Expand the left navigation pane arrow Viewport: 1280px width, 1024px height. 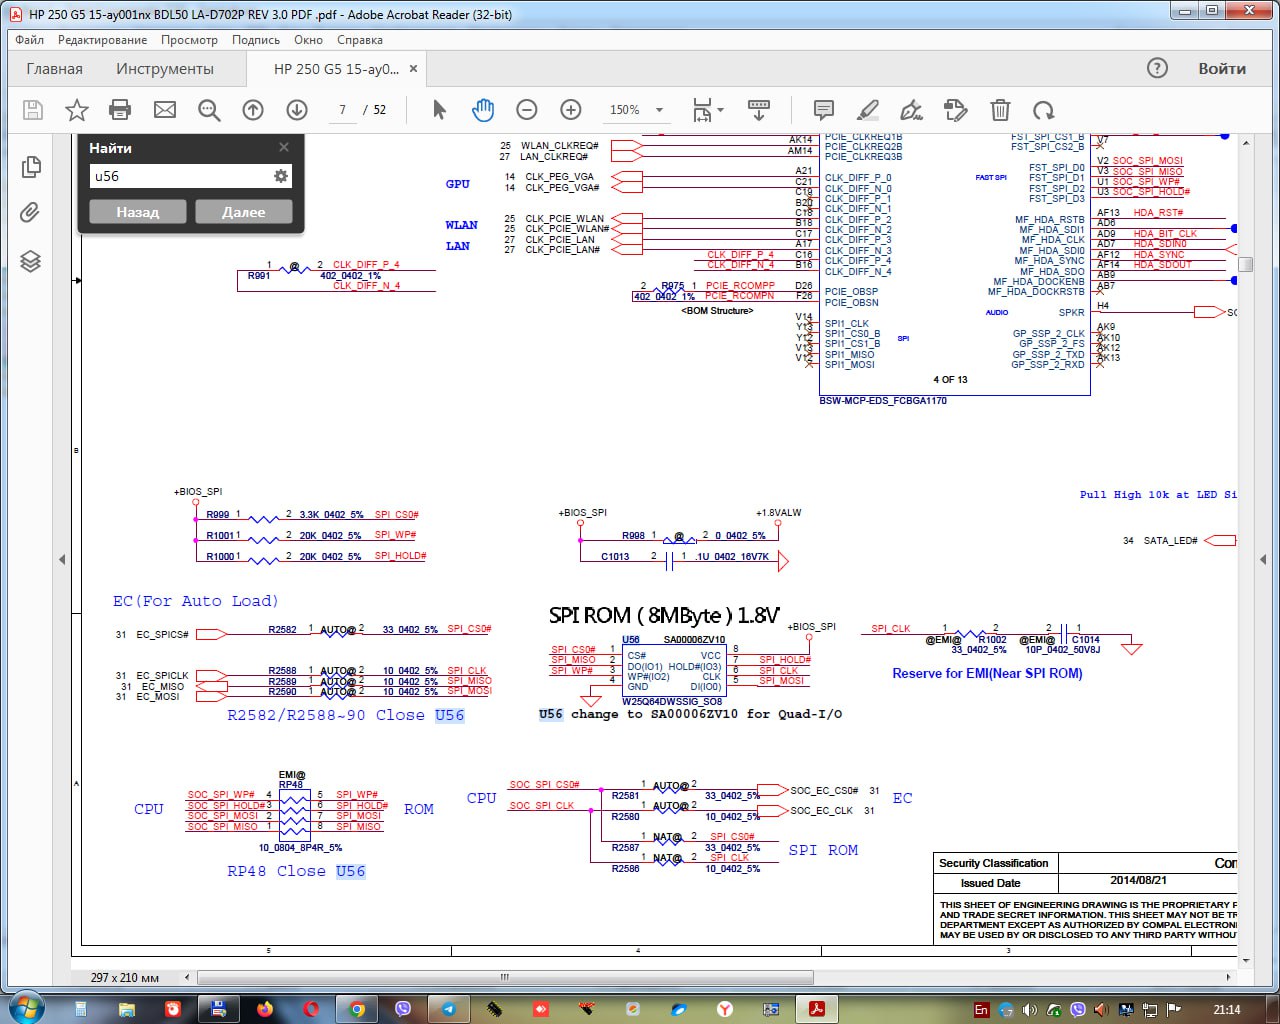(62, 559)
